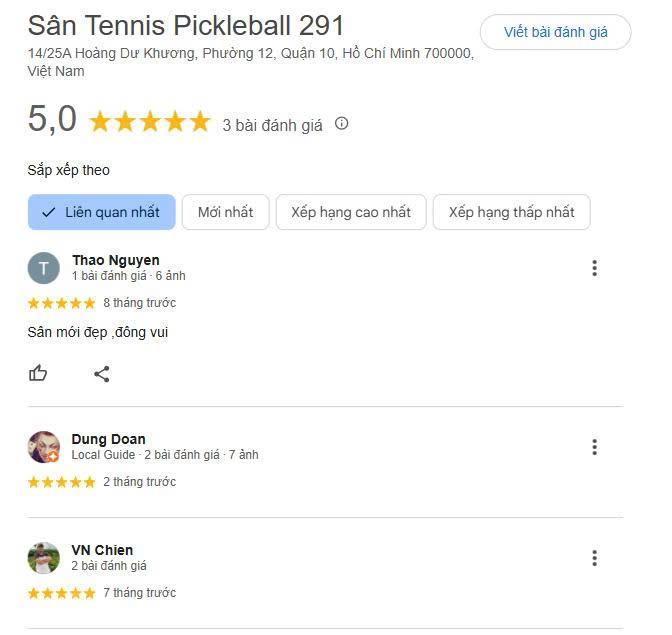Open VN Chien's reviewer profile name
The image size is (672, 635).
(102, 550)
